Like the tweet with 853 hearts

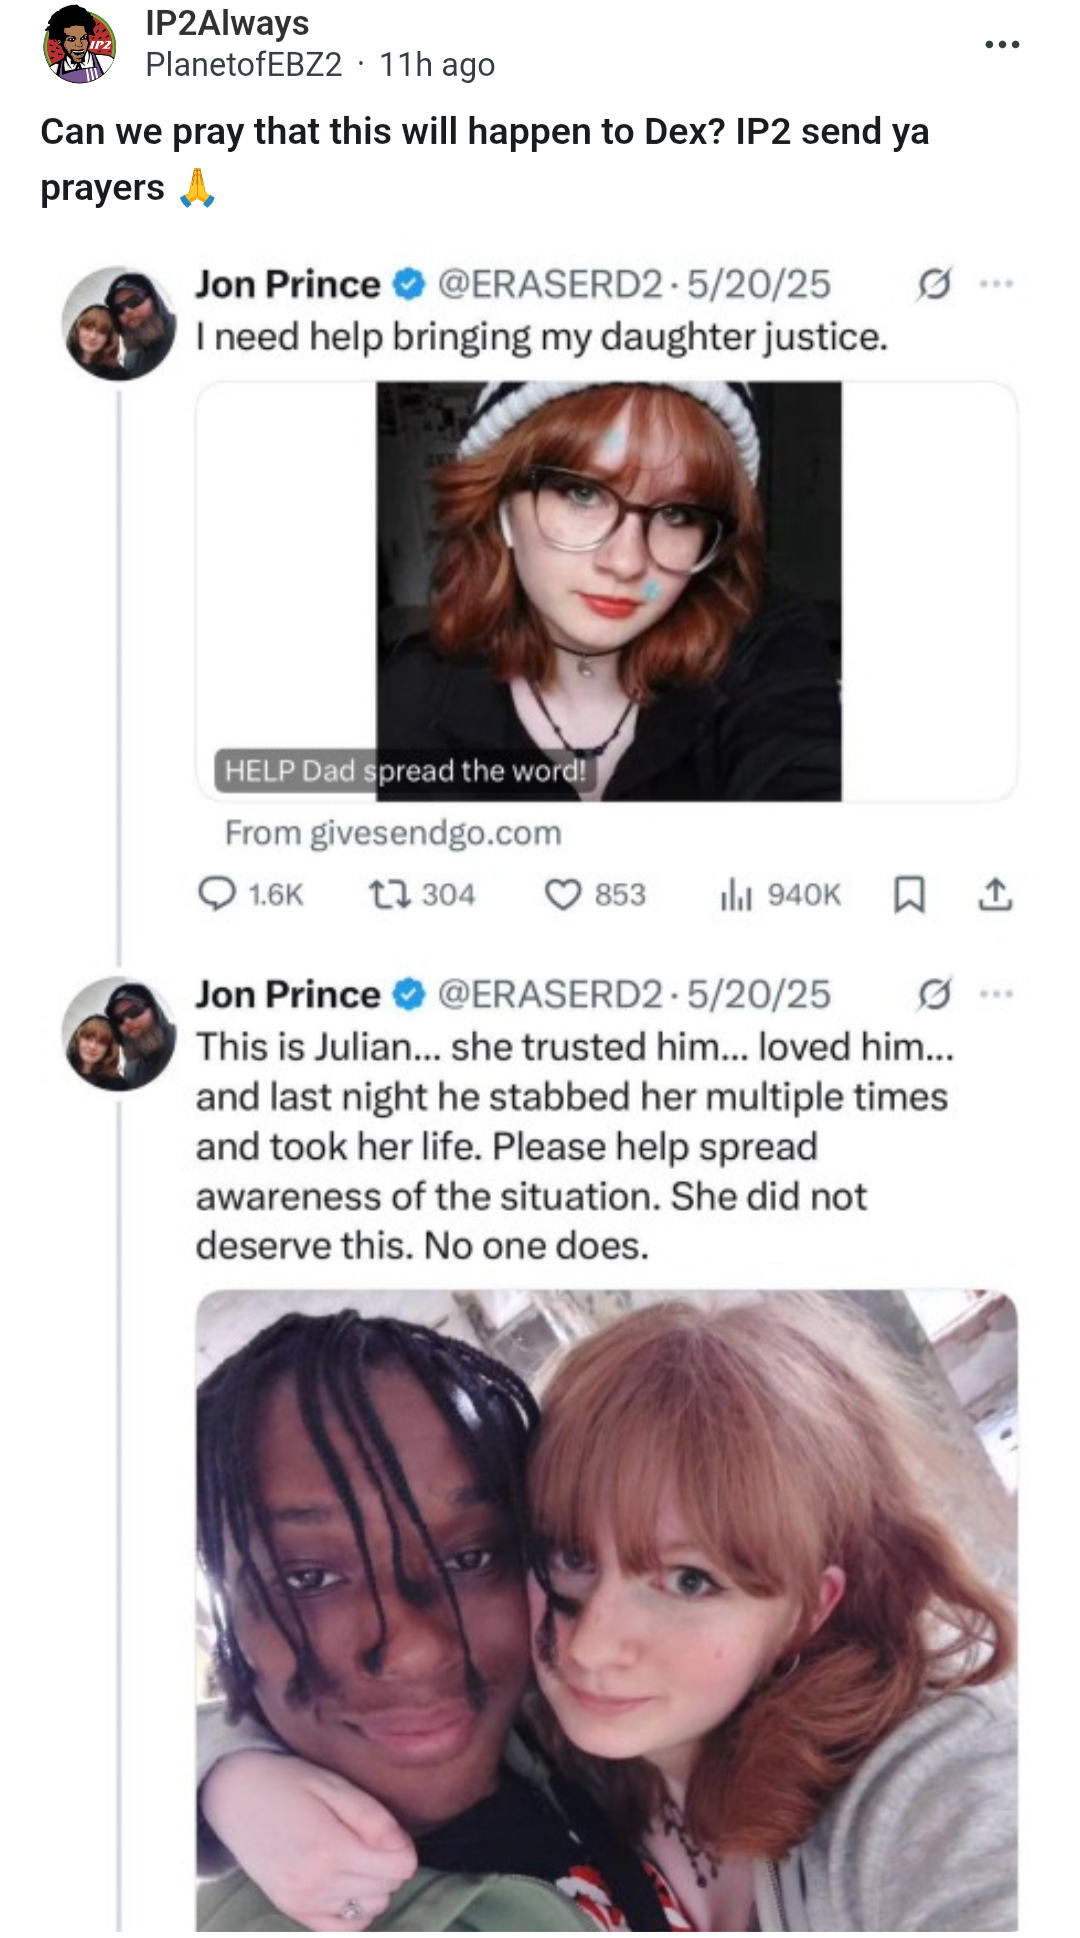[563, 893]
